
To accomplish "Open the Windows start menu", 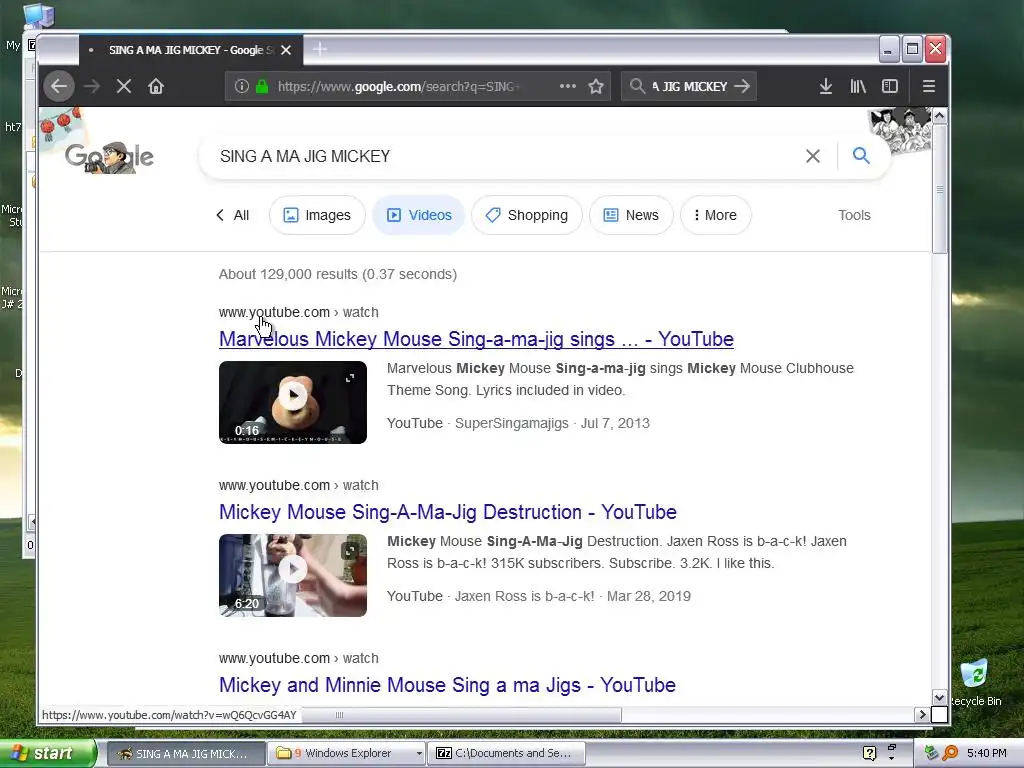I will 47,753.
